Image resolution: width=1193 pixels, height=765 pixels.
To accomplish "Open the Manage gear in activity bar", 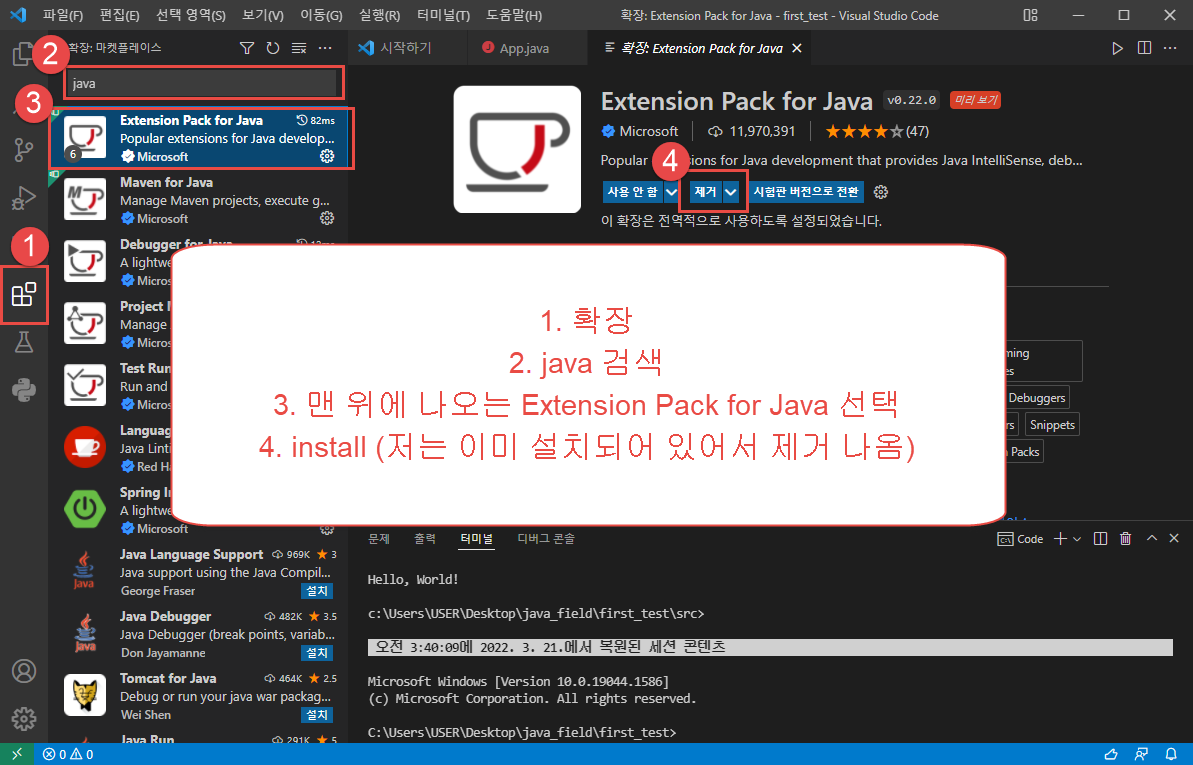I will point(24,719).
